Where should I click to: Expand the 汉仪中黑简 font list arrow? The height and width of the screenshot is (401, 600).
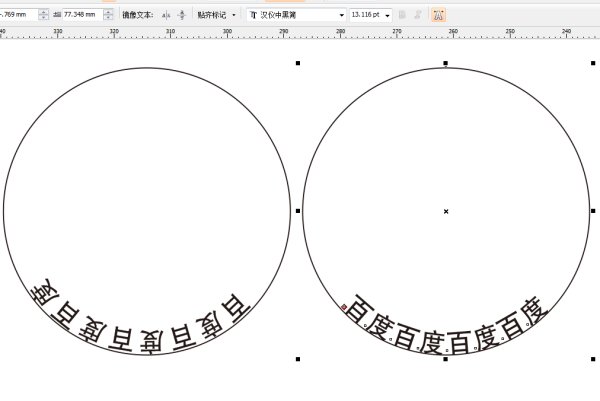click(341, 15)
